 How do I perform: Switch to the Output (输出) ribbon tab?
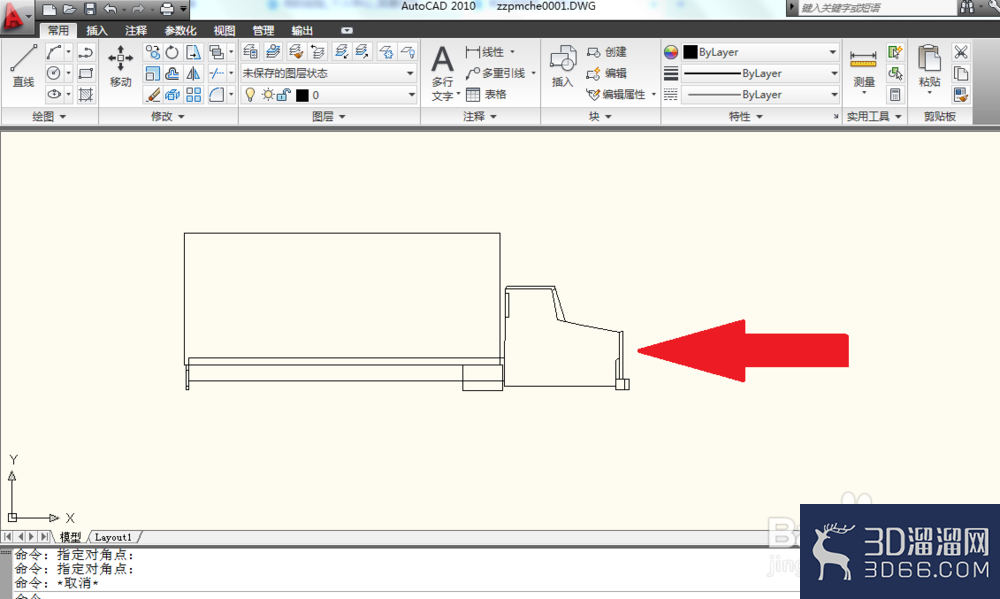302,31
